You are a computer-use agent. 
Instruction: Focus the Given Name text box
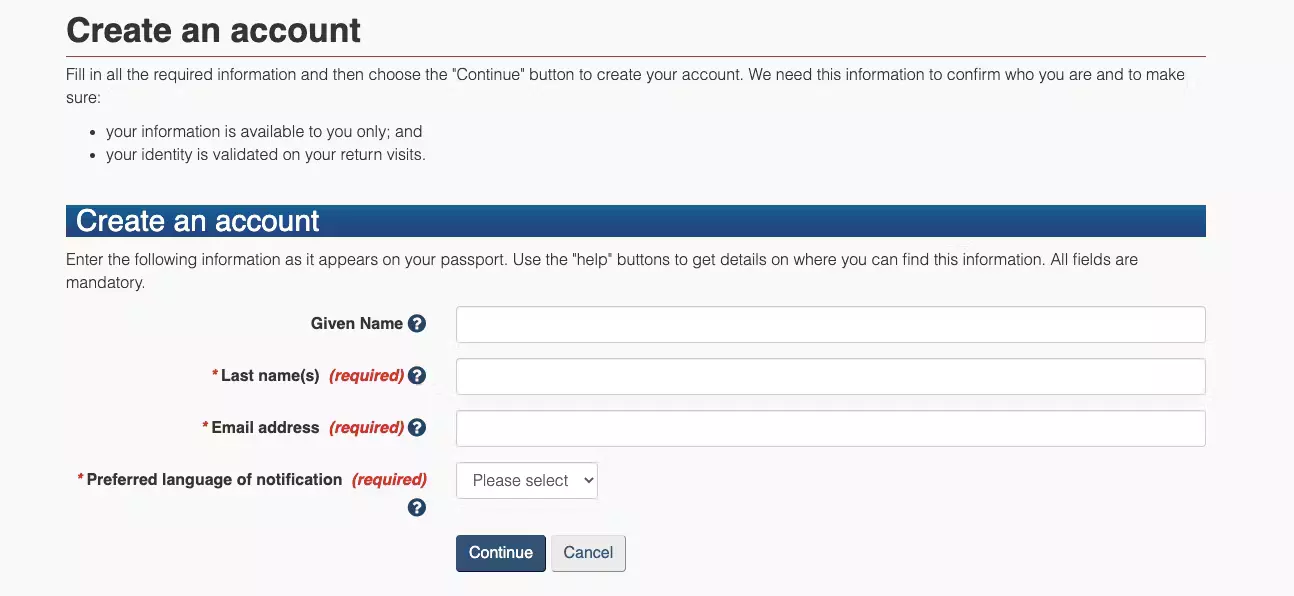(830, 325)
